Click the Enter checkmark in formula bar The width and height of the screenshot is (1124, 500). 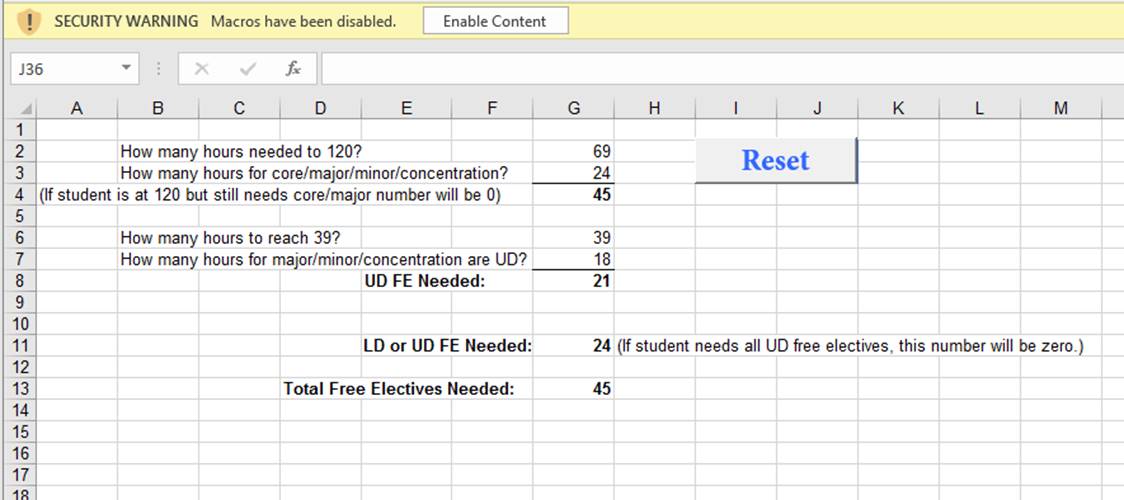pyautogui.click(x=247, y=69)
